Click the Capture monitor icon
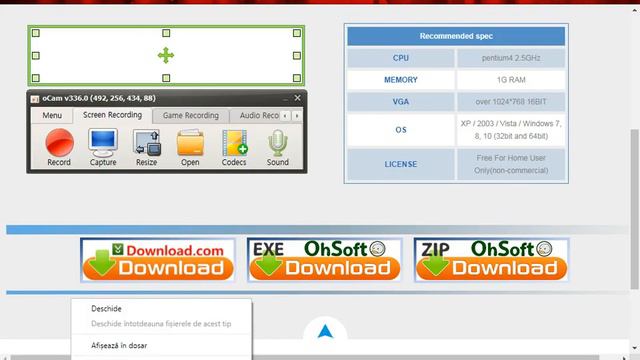The image size is (640, 360). tap(103, 143)
